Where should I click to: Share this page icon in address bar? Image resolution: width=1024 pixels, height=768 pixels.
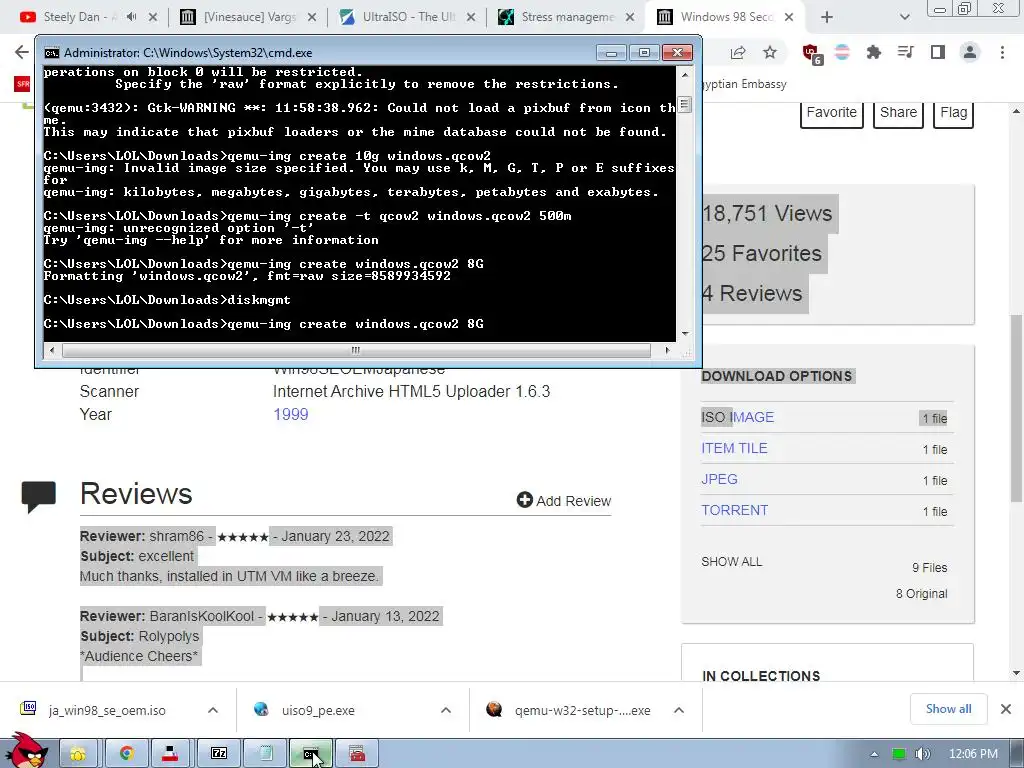tap(738, 52)
